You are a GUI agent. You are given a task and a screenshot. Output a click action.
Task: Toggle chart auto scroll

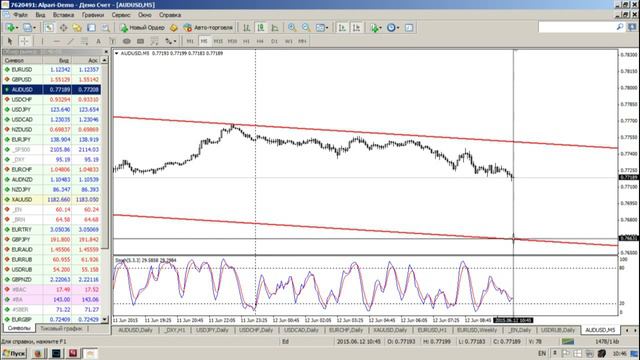pyautogui.click(x=342, y=27)
